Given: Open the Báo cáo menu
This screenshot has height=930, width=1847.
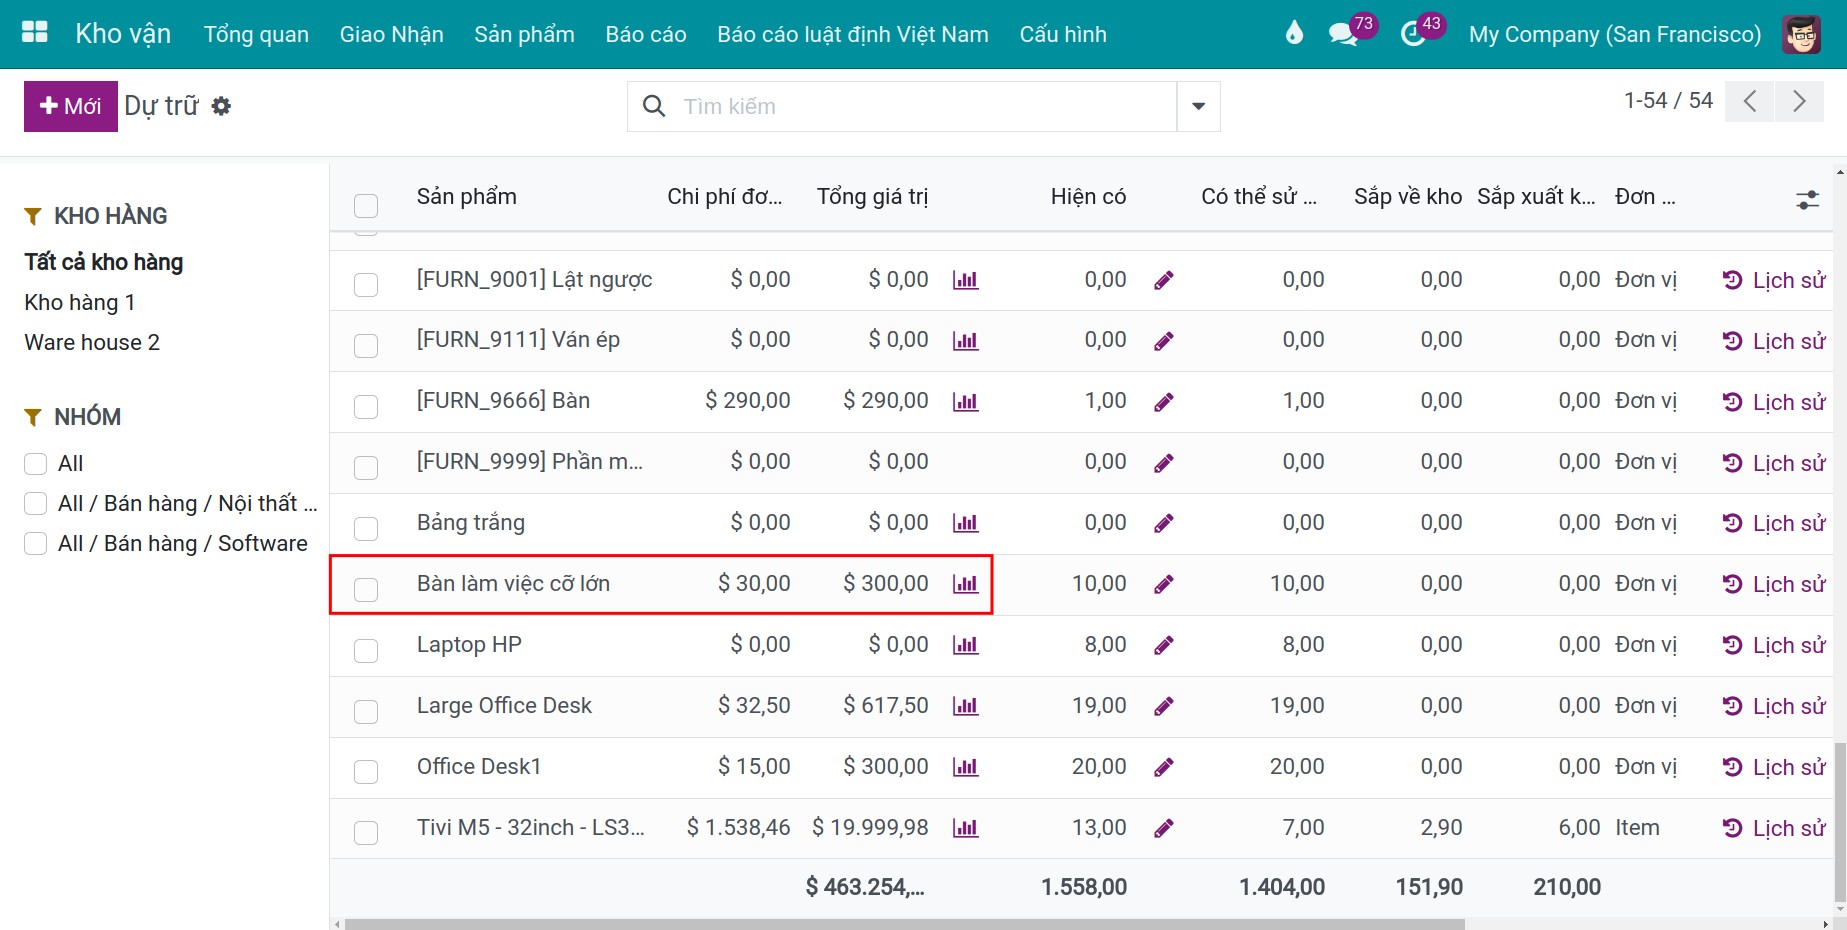Looking at the screenshot, I should click(646, 34).
